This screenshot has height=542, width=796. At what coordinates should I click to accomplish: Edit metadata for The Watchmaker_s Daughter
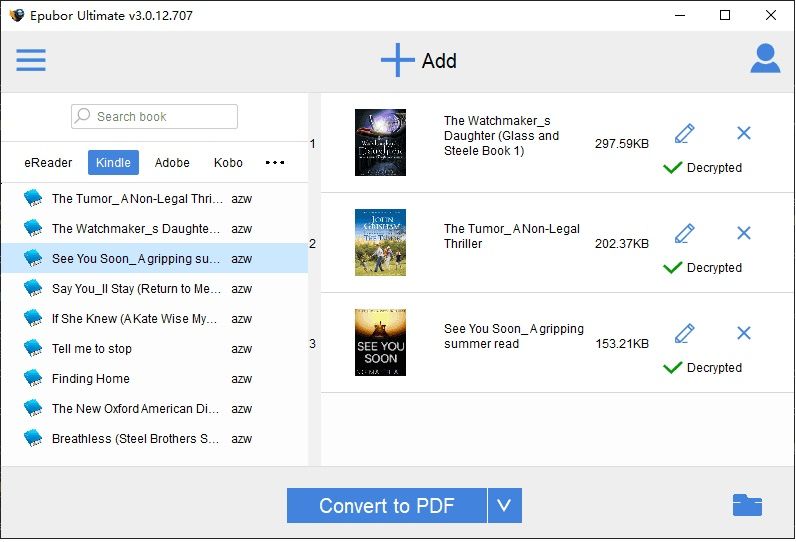(x=684, y=133)
